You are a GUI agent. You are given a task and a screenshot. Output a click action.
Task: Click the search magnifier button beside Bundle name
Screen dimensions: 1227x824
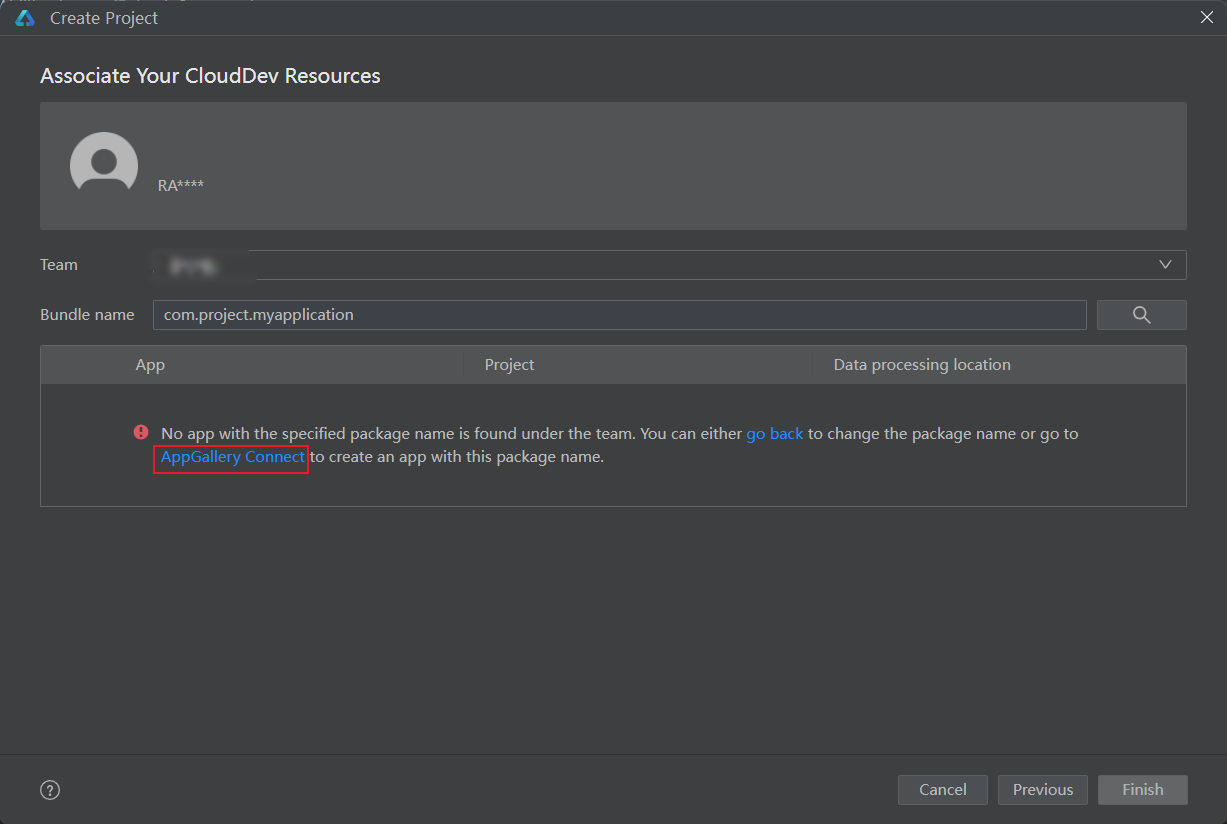tap(1141, 315)
